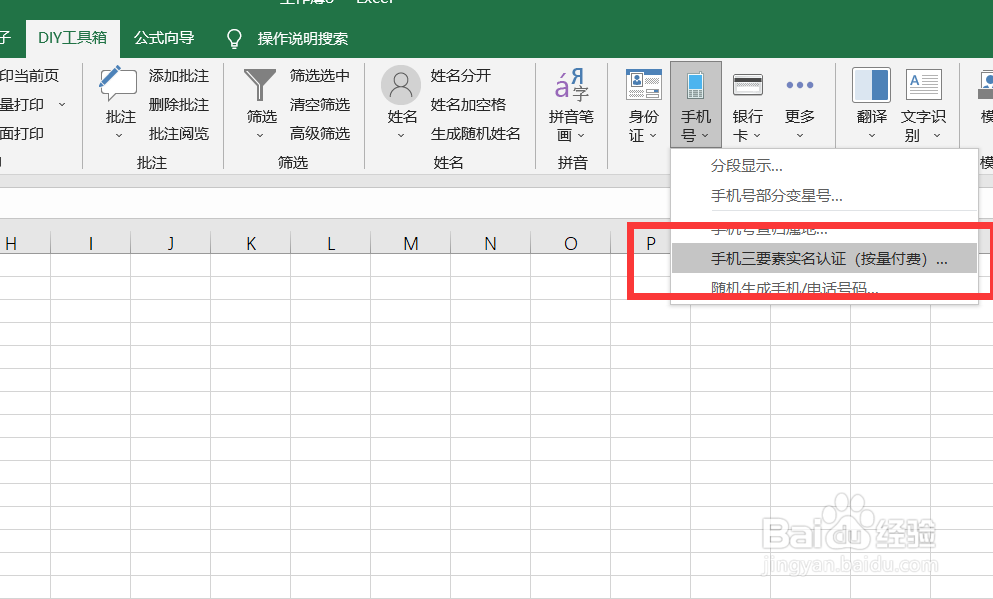
Task: Click the 筛选 funnel filter icon
Action: pos(260,84)
